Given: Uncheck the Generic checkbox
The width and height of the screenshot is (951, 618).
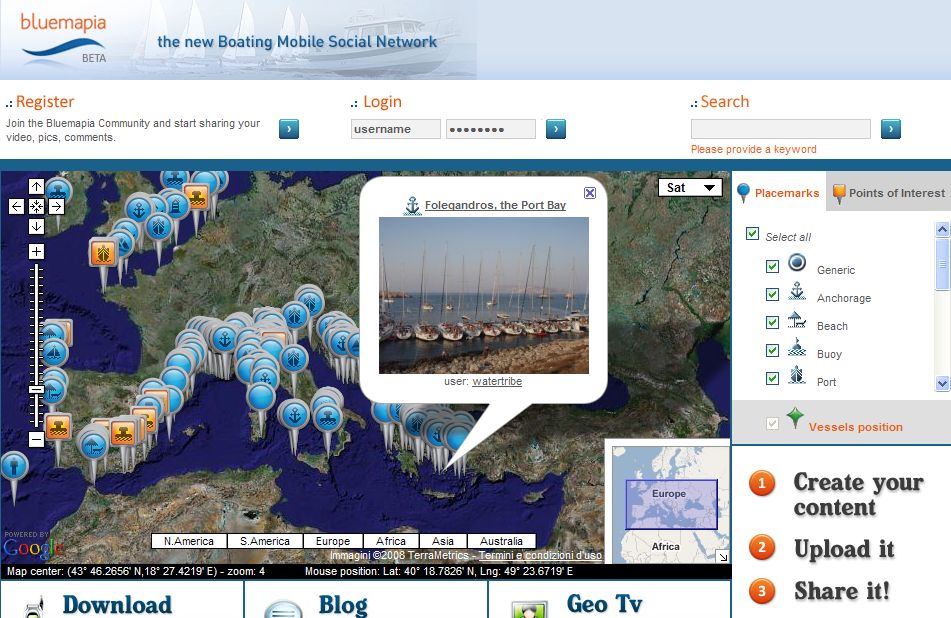Looking at the screenshot, I should [772, 266].
